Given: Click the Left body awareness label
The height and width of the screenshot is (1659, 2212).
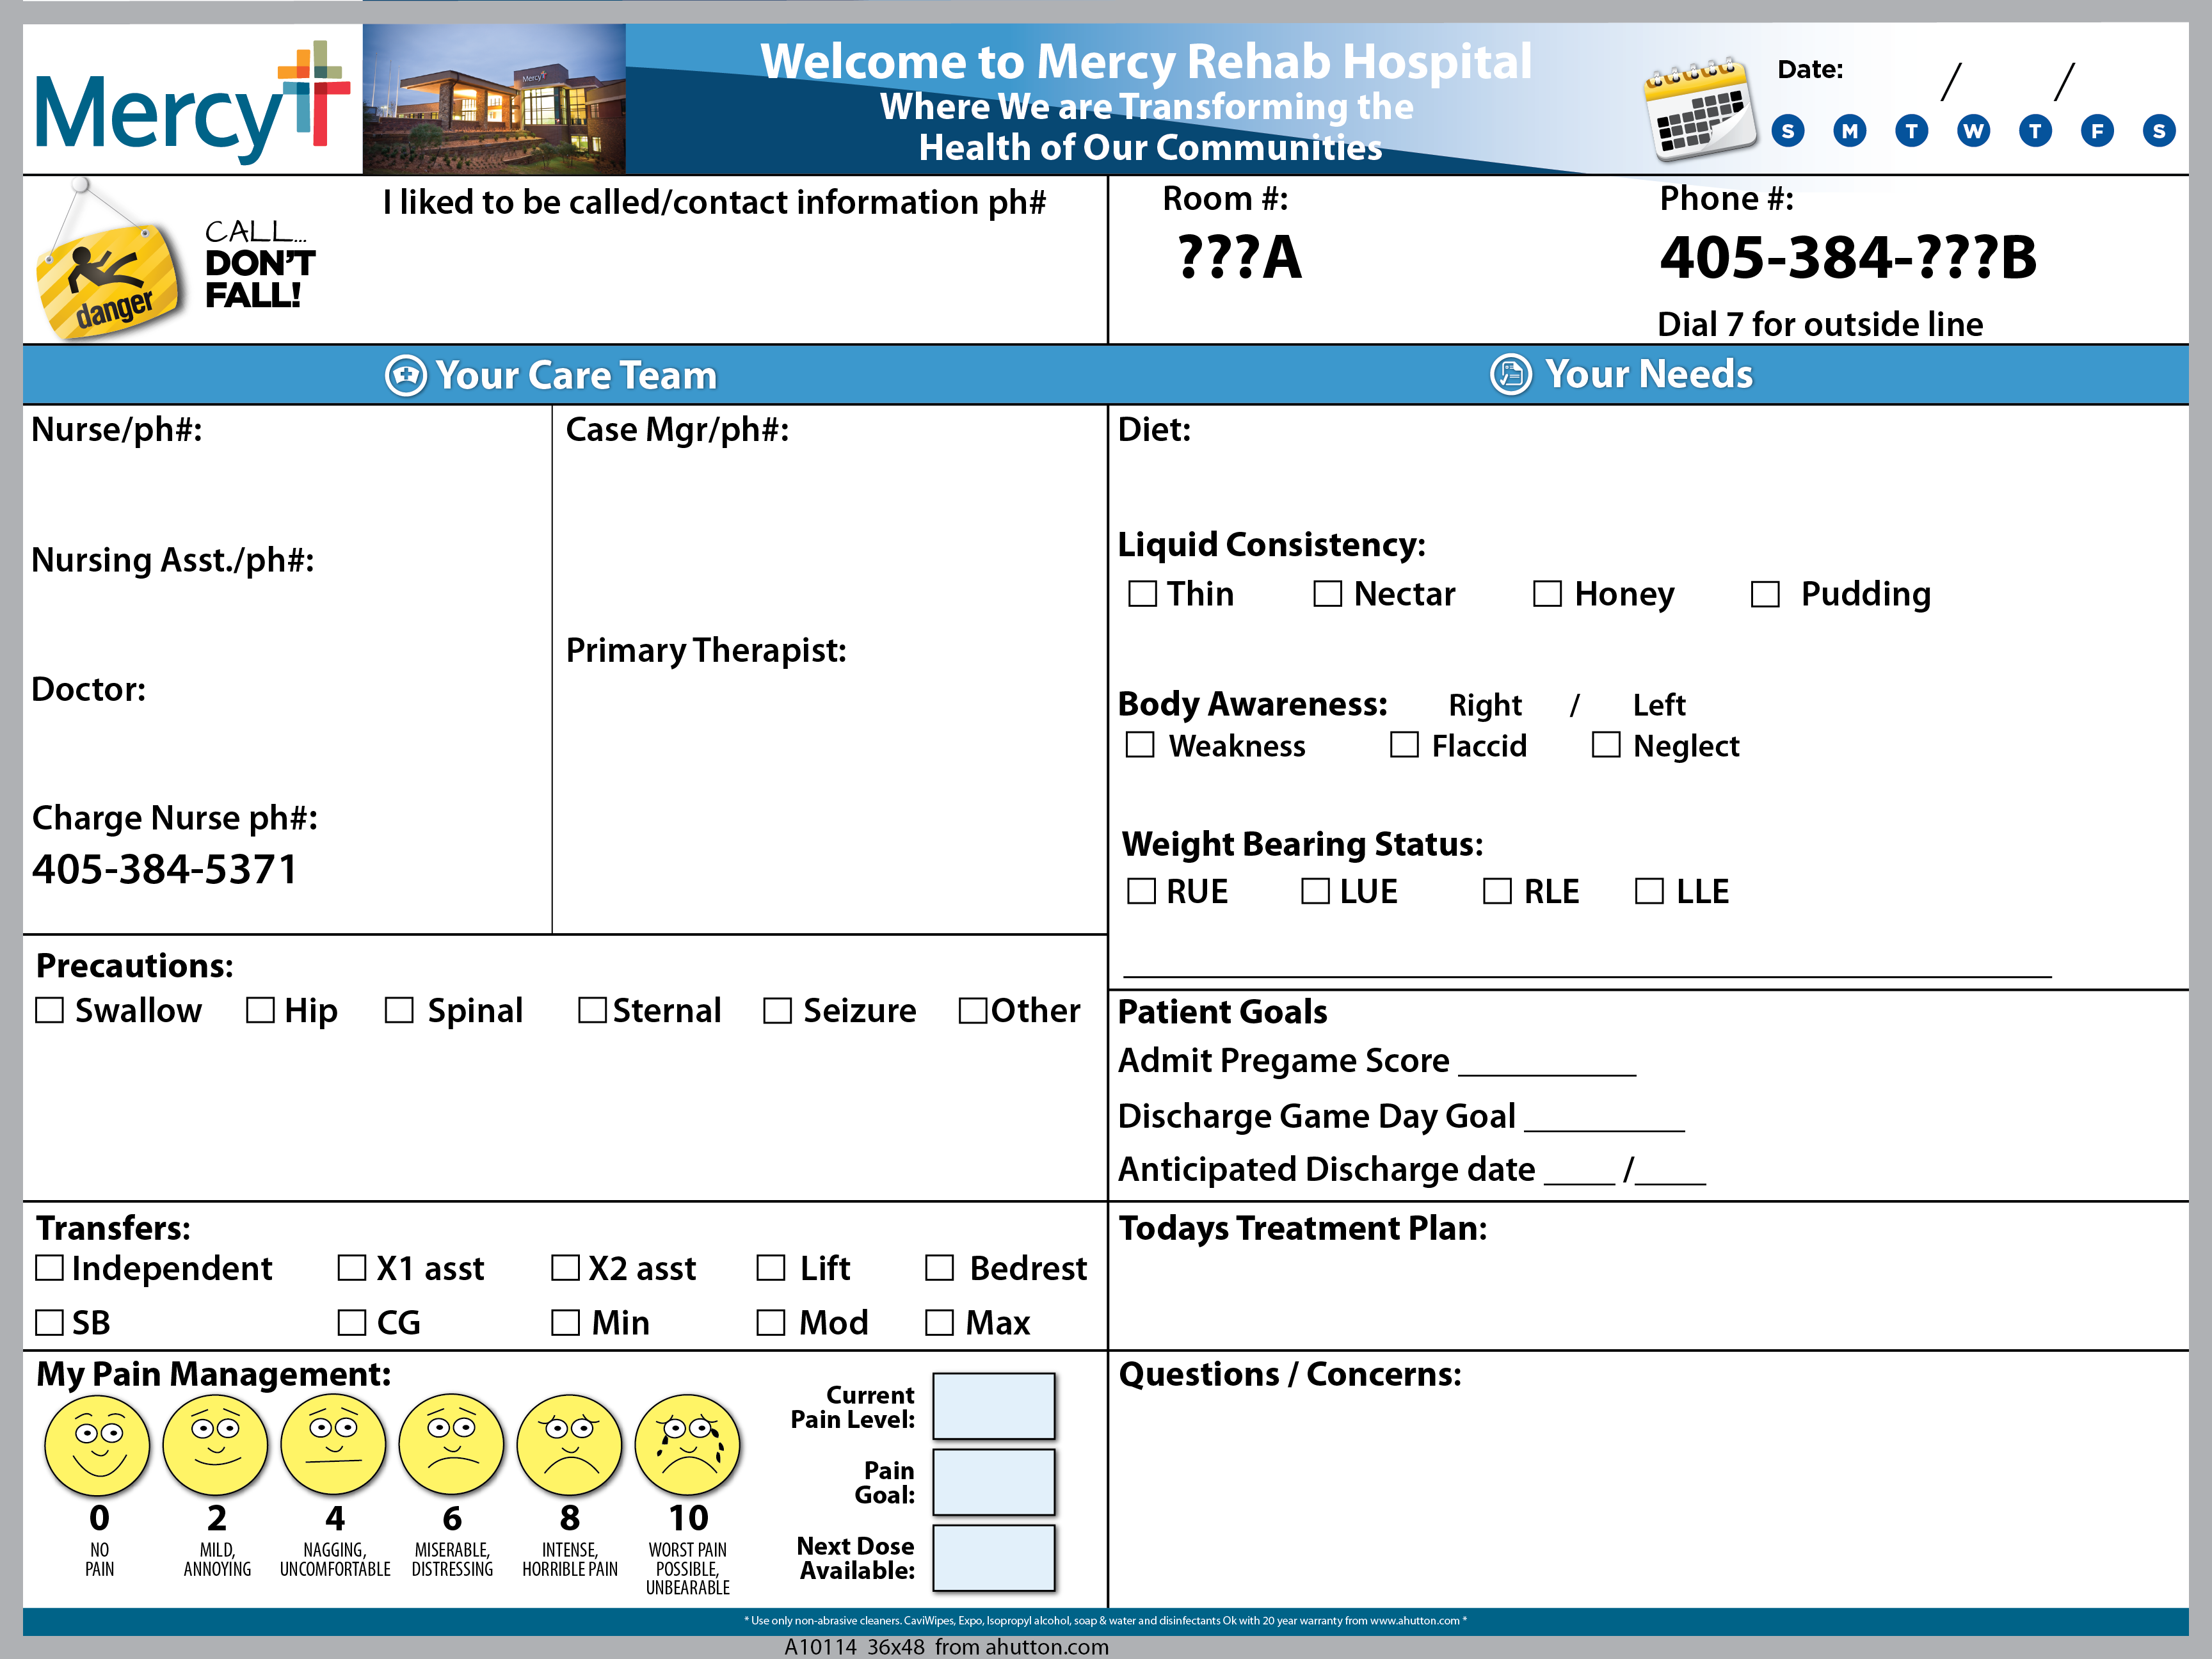Looking at the screenshot, I should [x=1659, y=705].
